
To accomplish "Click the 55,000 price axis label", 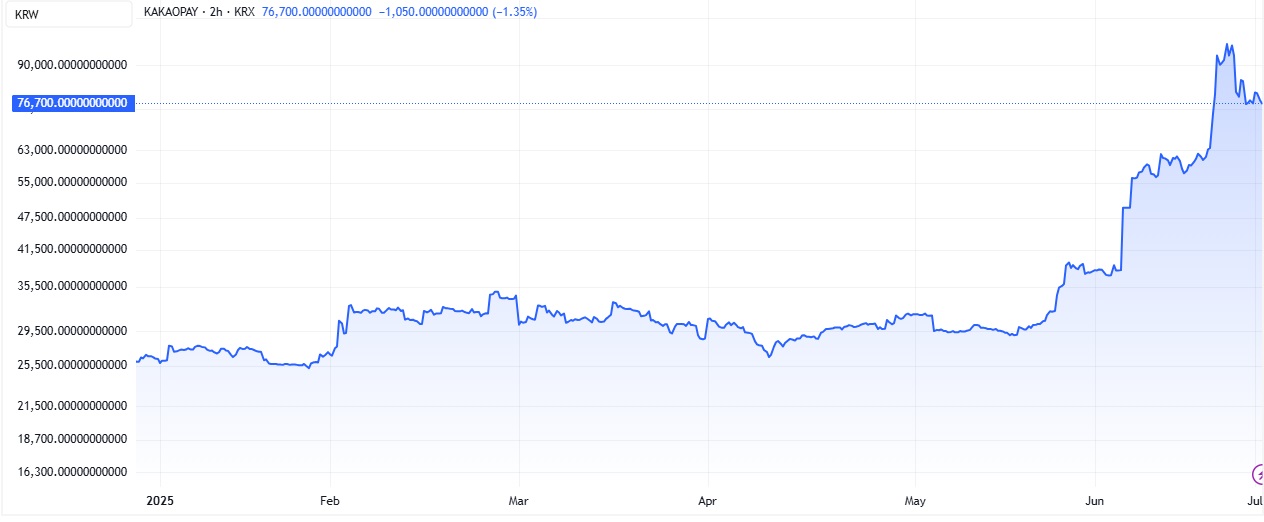I will click(x=72, y=182).
